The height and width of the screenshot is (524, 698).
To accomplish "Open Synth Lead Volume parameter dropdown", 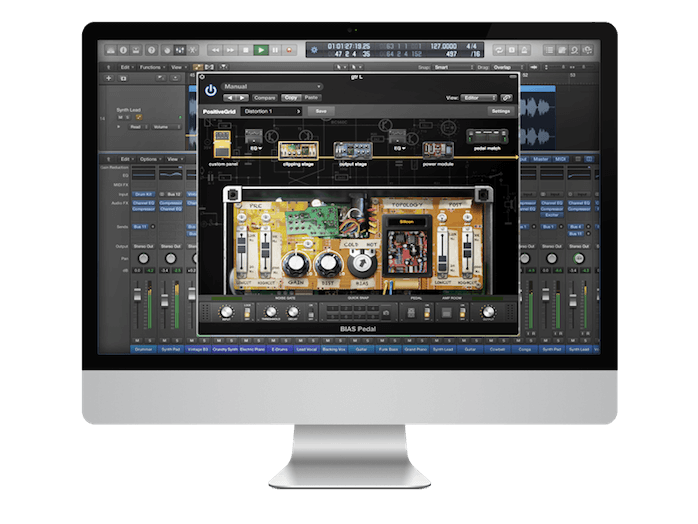I will (x=166, y=127).
